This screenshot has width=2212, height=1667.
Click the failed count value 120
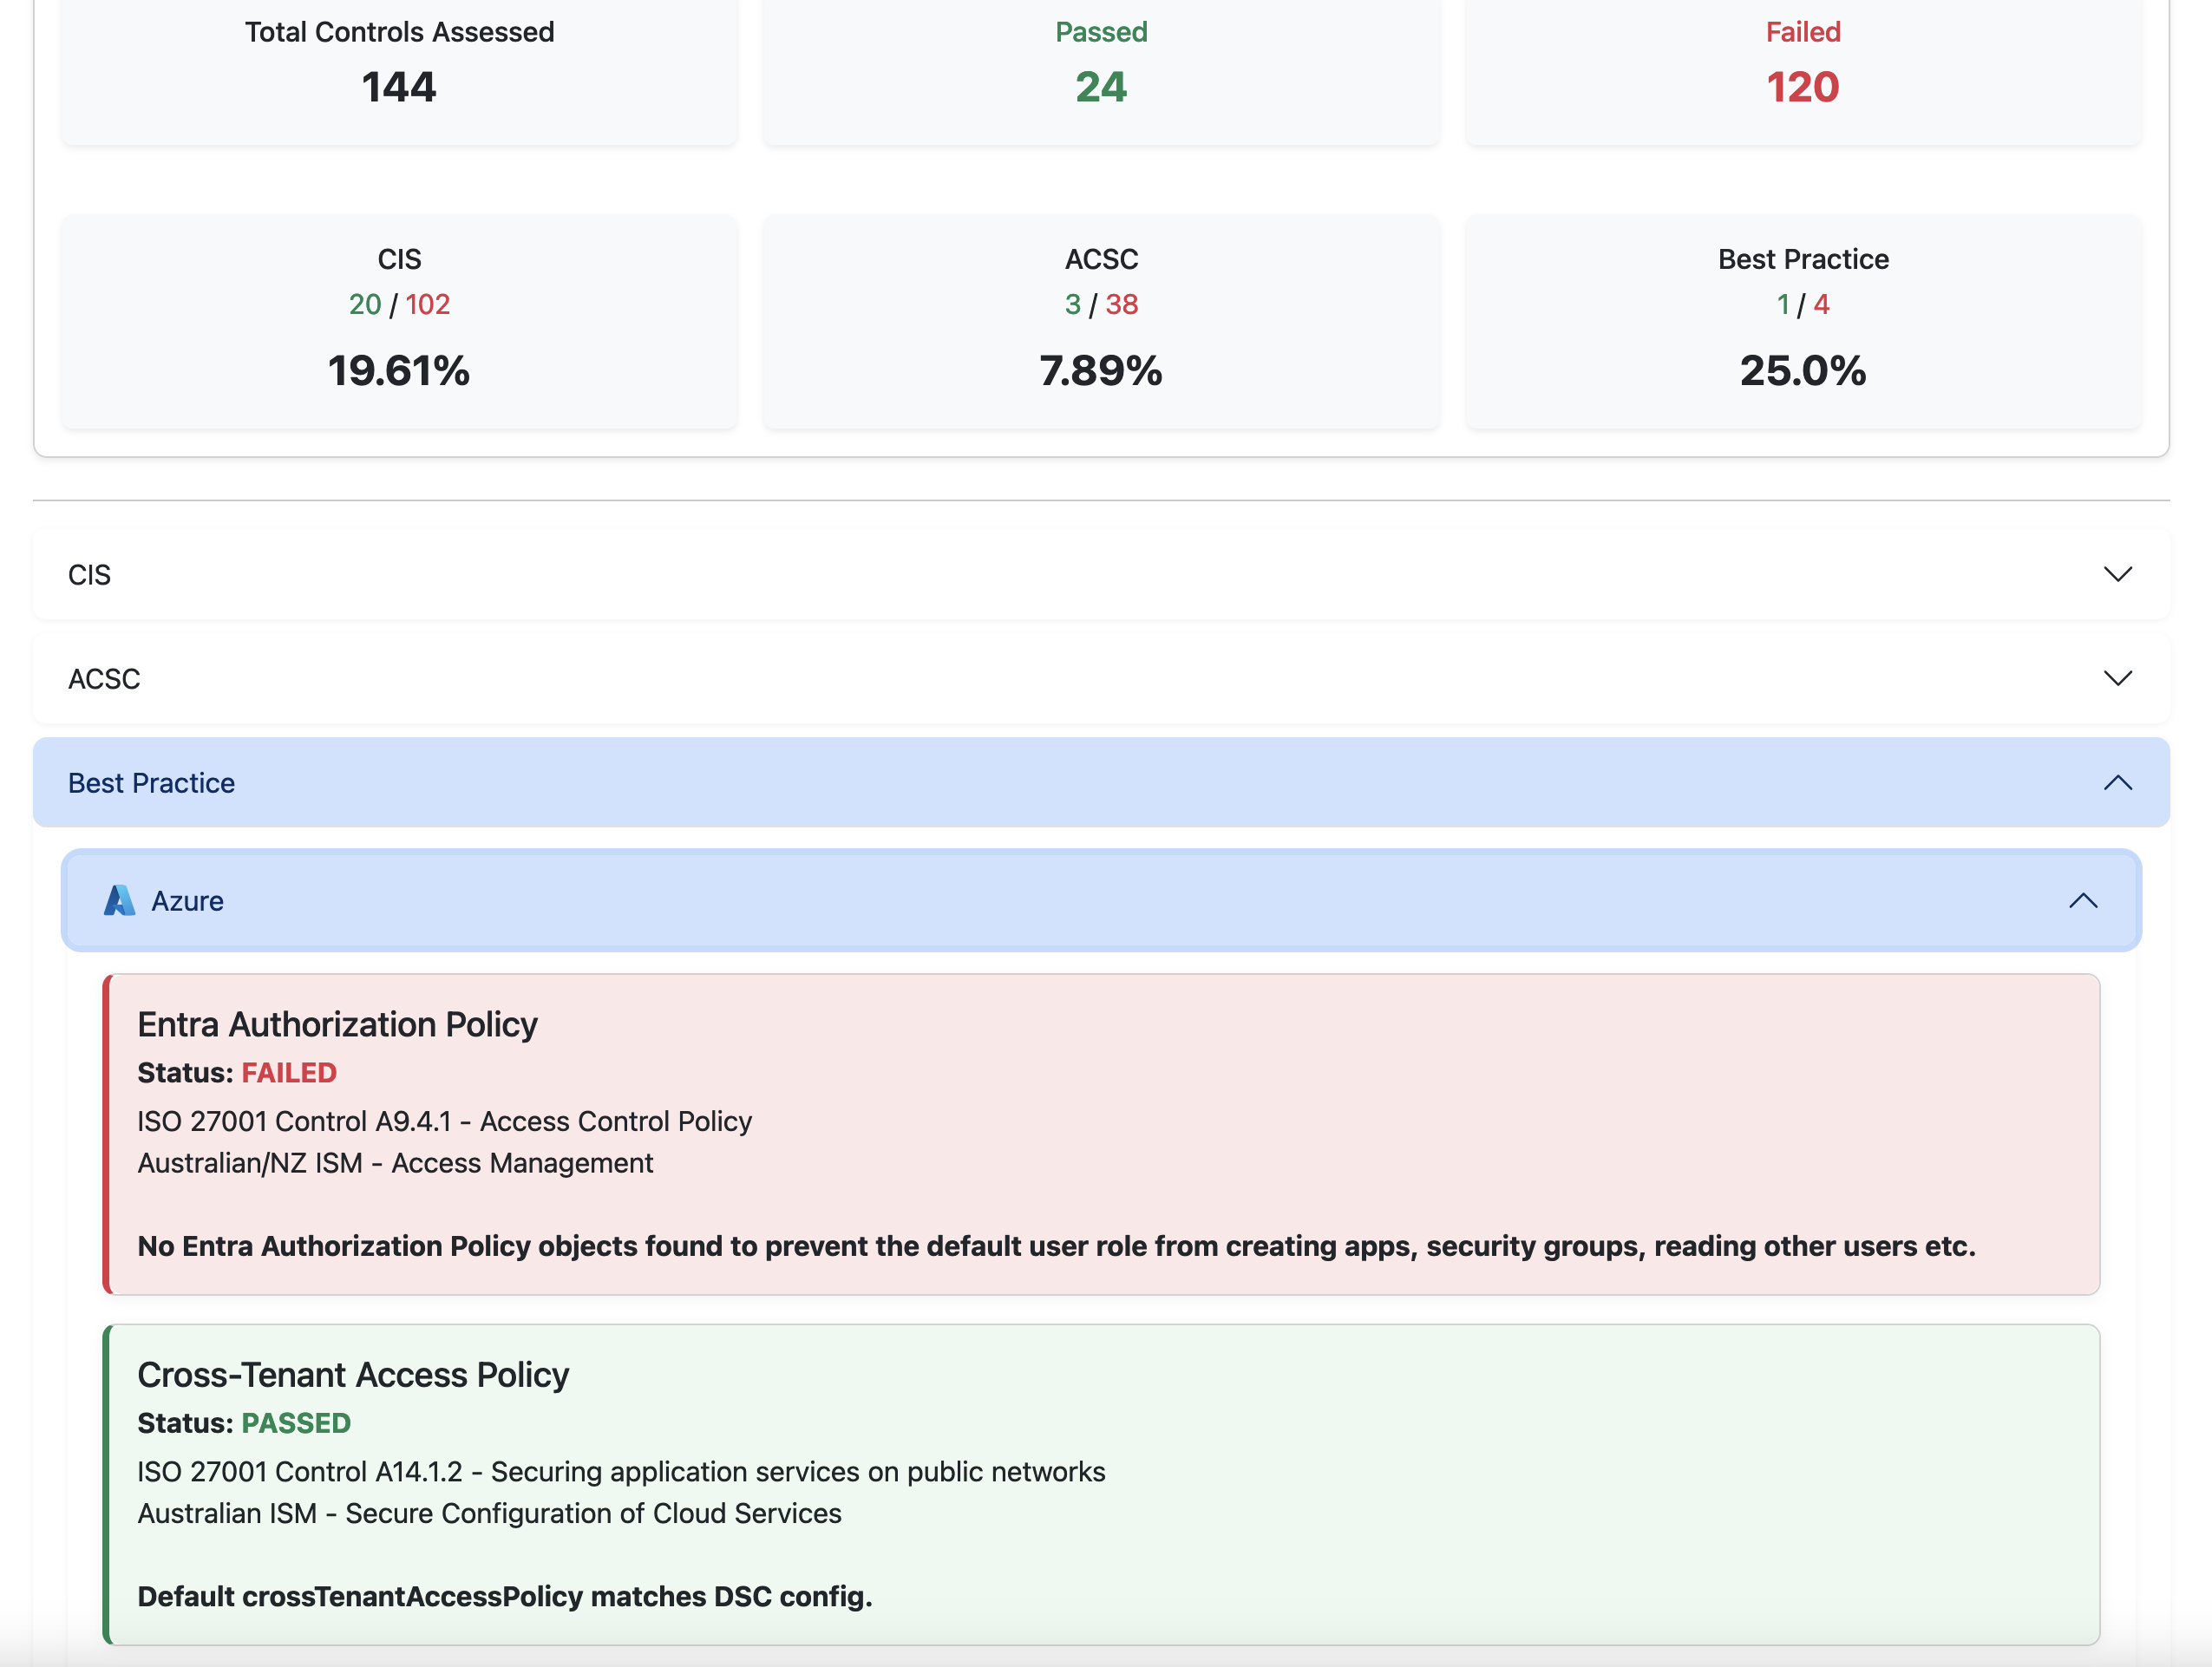pyautogui.click(x=1803, y=87)
